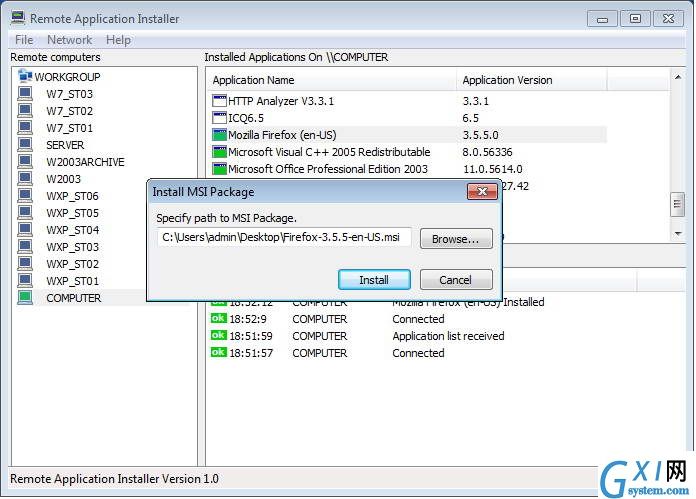Viewport: 696px width, 499px height.
Task: Select the COMPUTER entry in the tree
Action: [x=74, y=298]
